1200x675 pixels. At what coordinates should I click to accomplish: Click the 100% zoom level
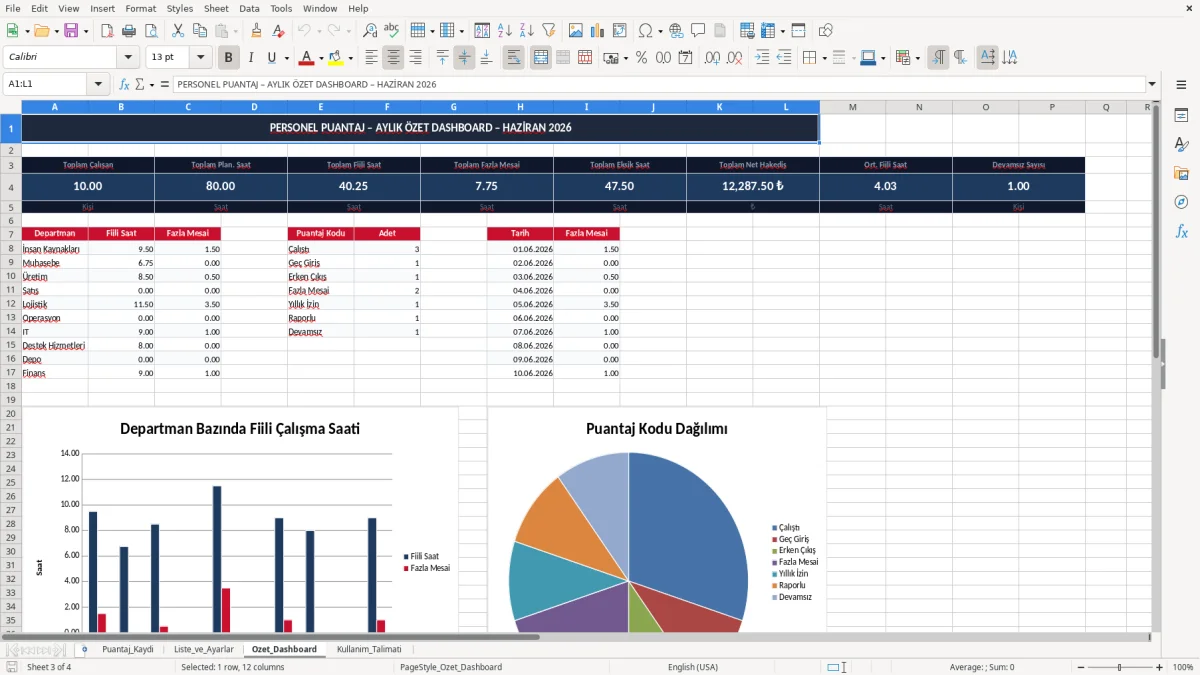pos(1182,667)
